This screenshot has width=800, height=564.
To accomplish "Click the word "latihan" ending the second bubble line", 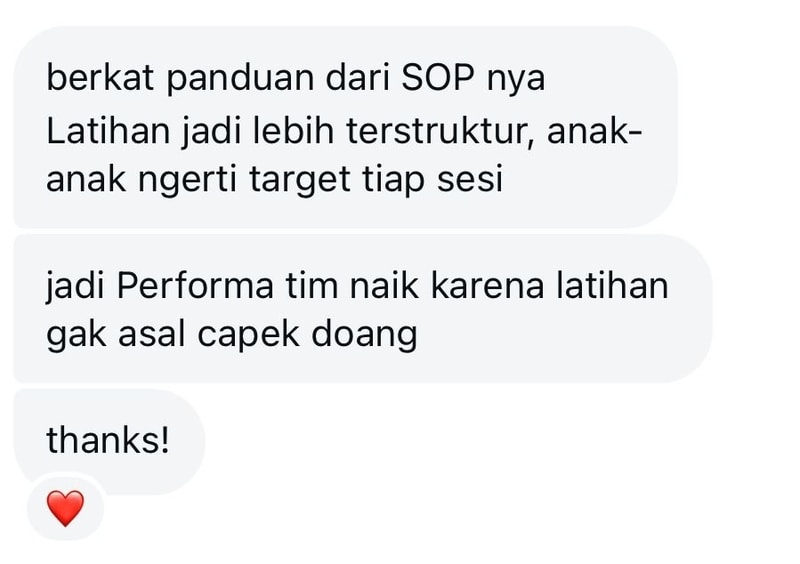I will (612, 286).
